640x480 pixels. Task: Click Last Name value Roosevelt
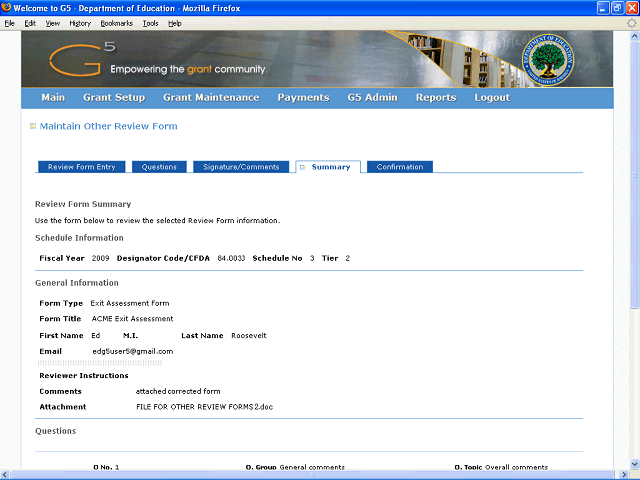coord(249,336)
